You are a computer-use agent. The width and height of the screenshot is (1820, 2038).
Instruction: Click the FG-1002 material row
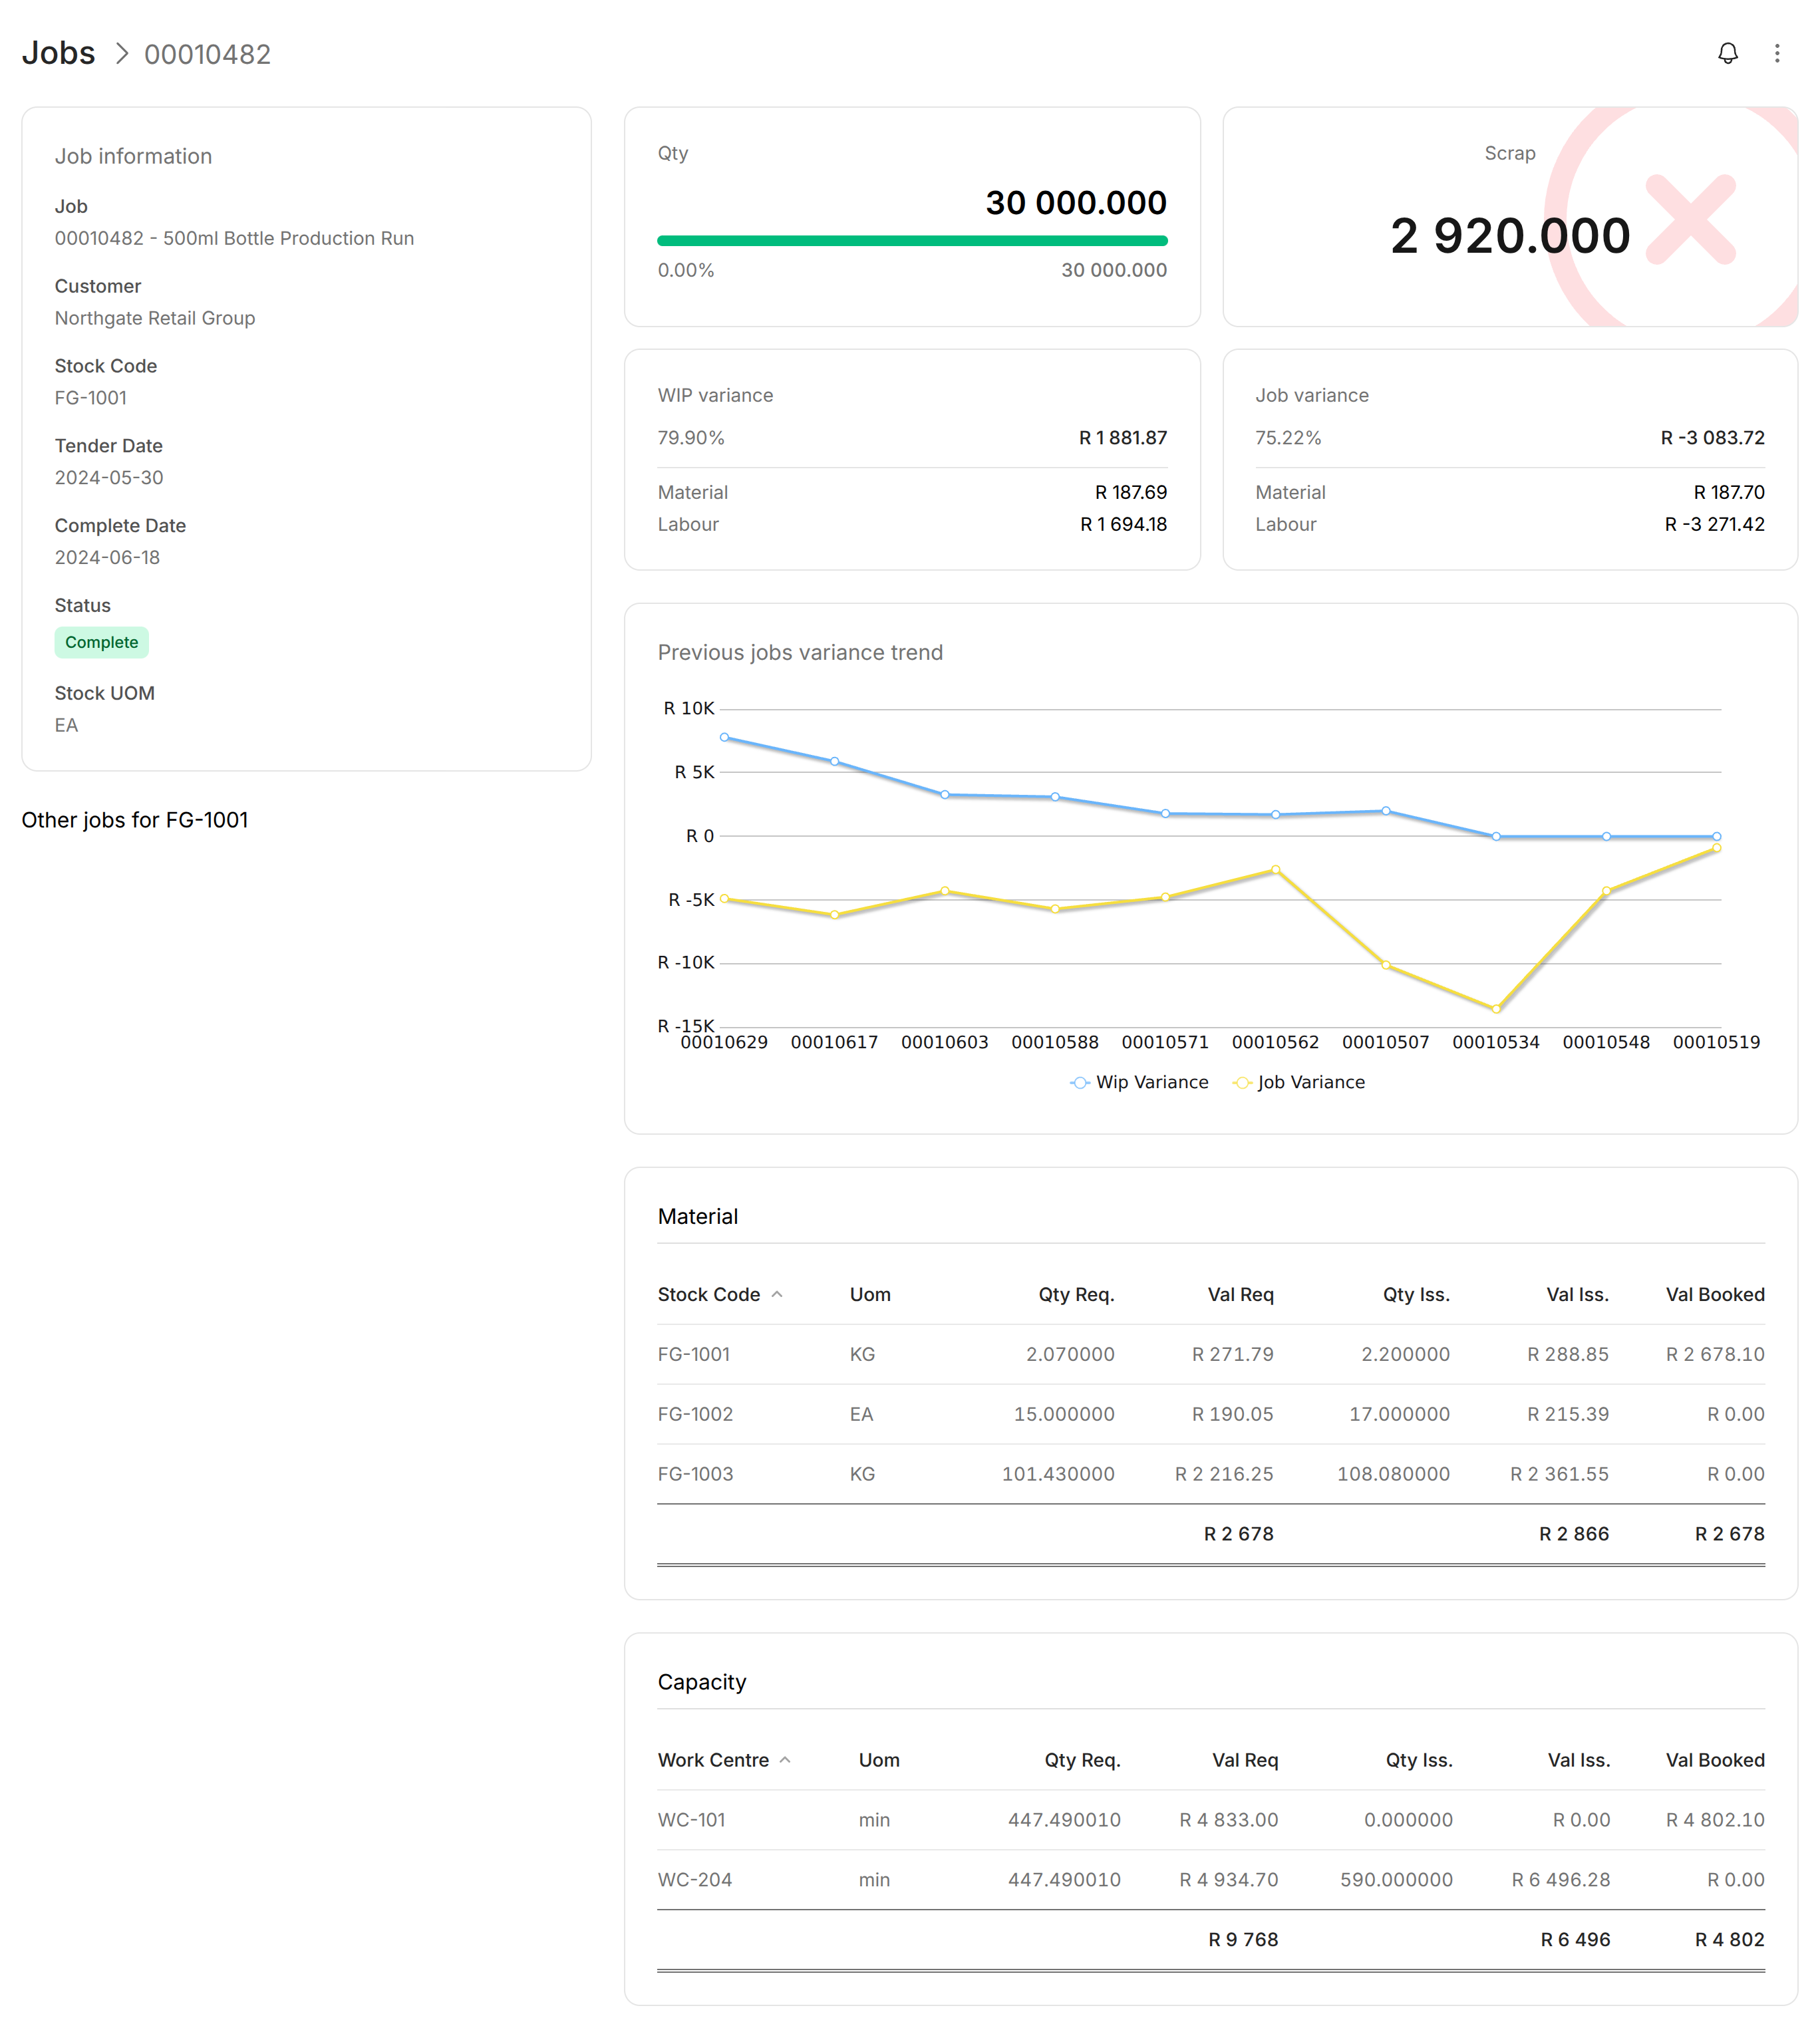(x=1211, y=1414)
